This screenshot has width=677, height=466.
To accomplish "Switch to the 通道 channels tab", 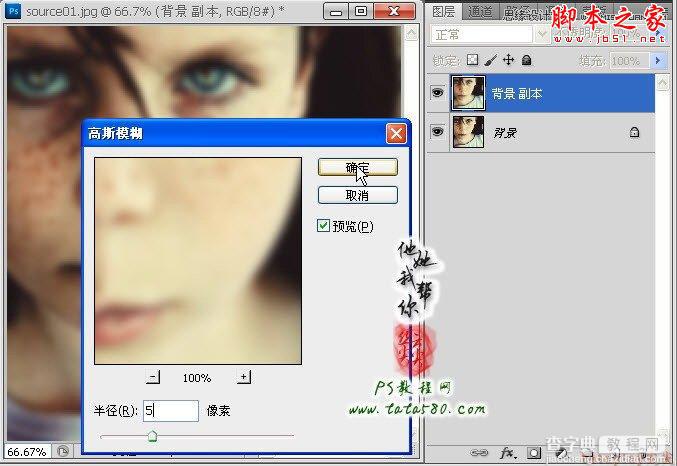I will click(x=480, y=12).
